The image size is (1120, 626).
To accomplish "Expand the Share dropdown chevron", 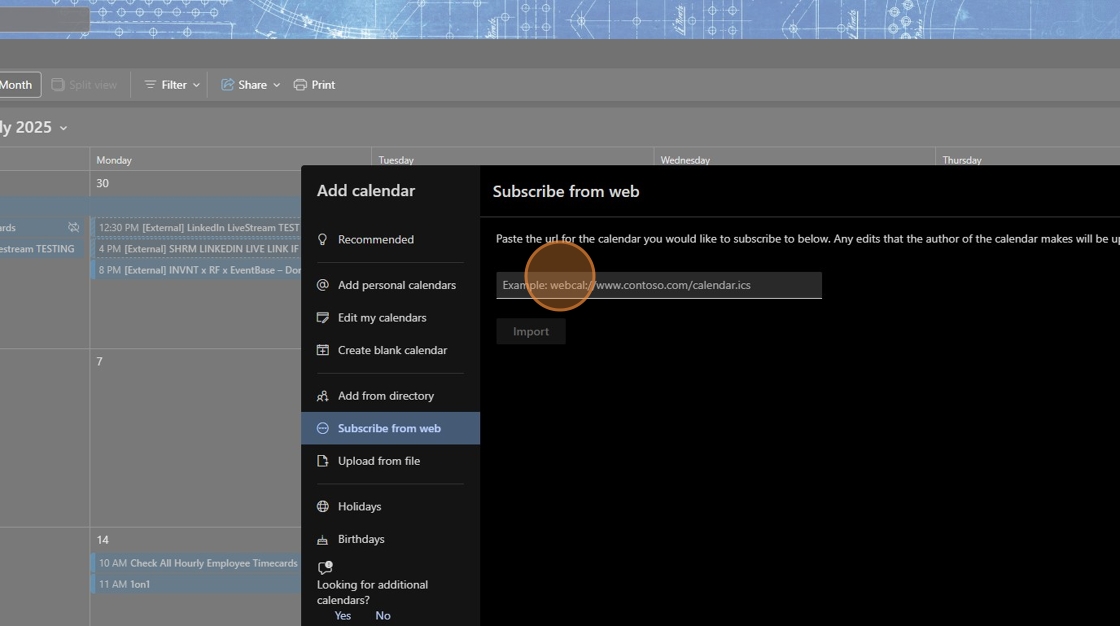I will [x=277, y=85].
